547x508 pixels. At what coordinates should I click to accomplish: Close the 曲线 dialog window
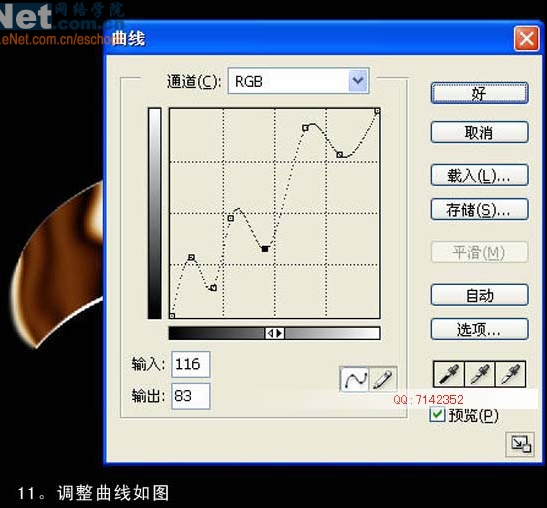tap(526, 38)
